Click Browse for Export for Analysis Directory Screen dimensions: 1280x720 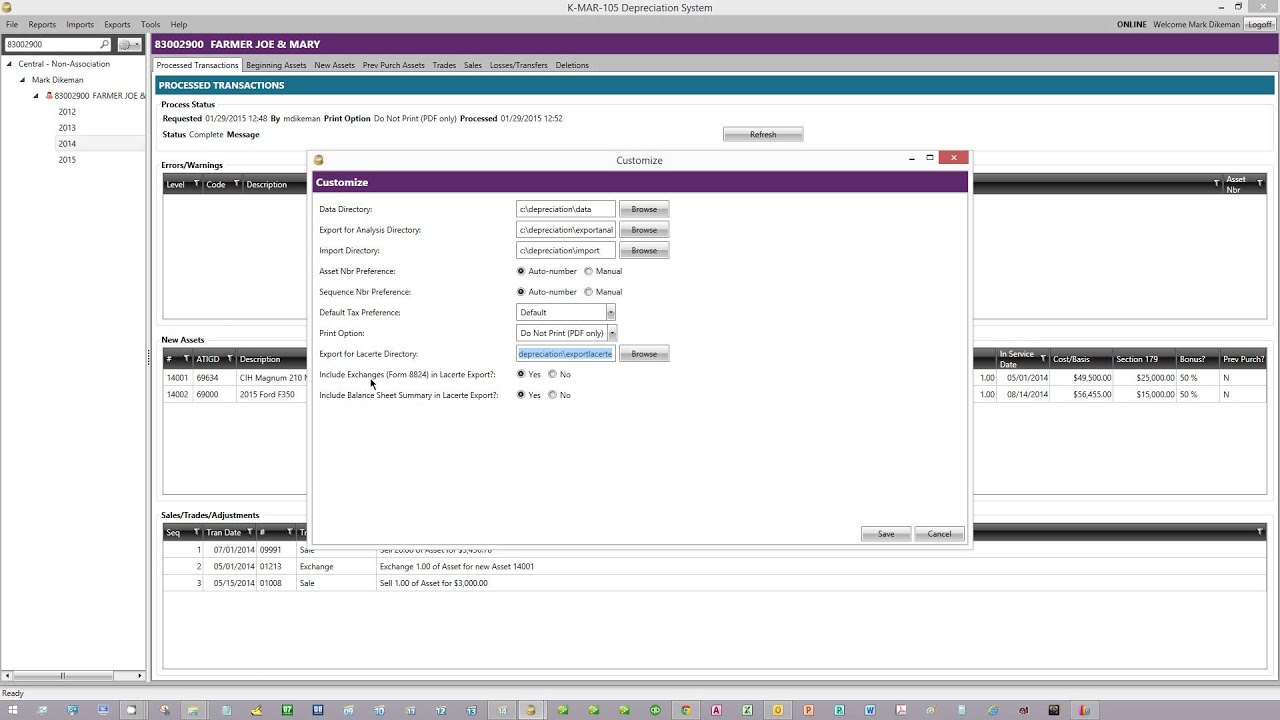pos(644,230)
